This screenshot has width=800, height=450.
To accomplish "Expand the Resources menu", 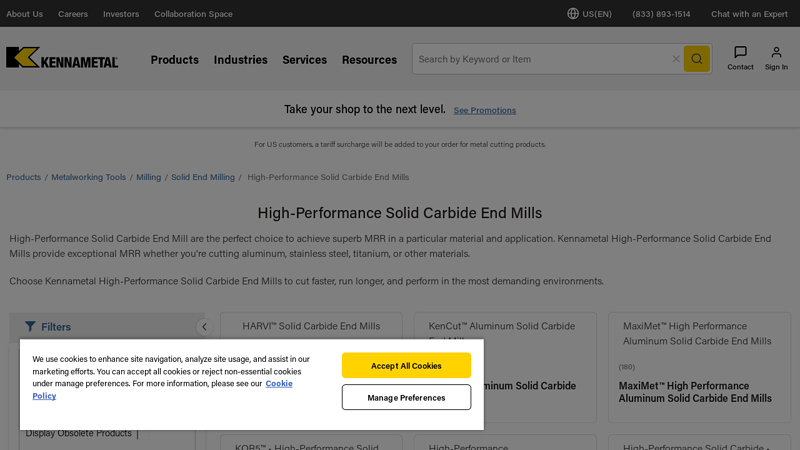I will 369,60.
